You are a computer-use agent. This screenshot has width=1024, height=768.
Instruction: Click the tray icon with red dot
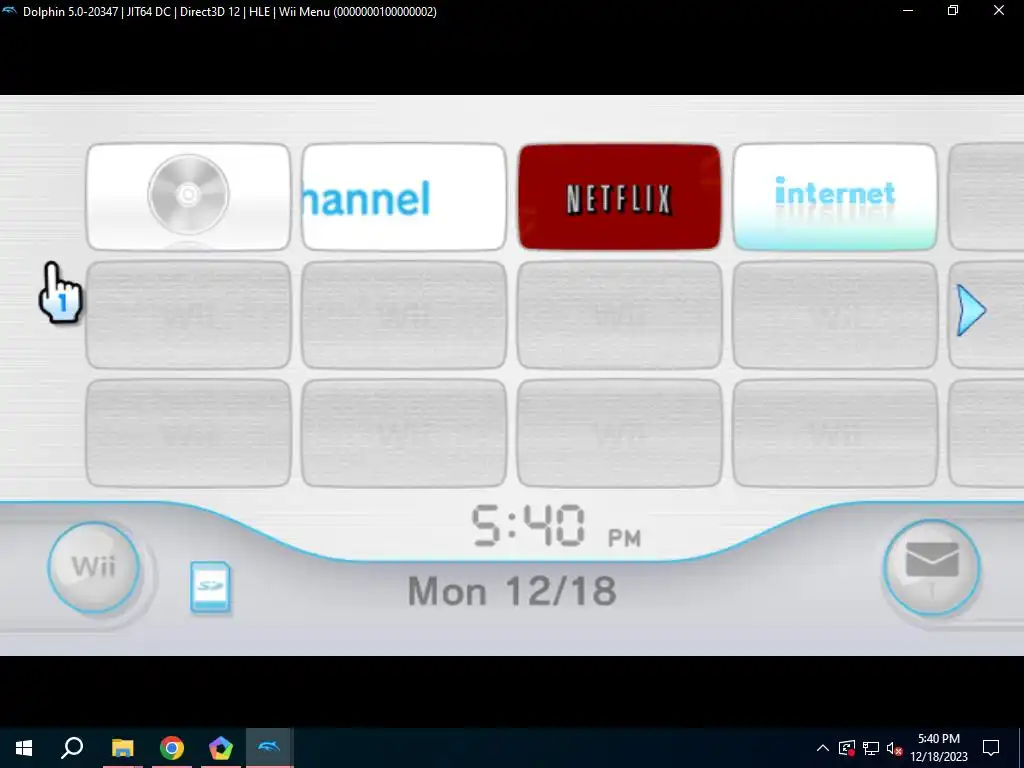pos(847,748)
